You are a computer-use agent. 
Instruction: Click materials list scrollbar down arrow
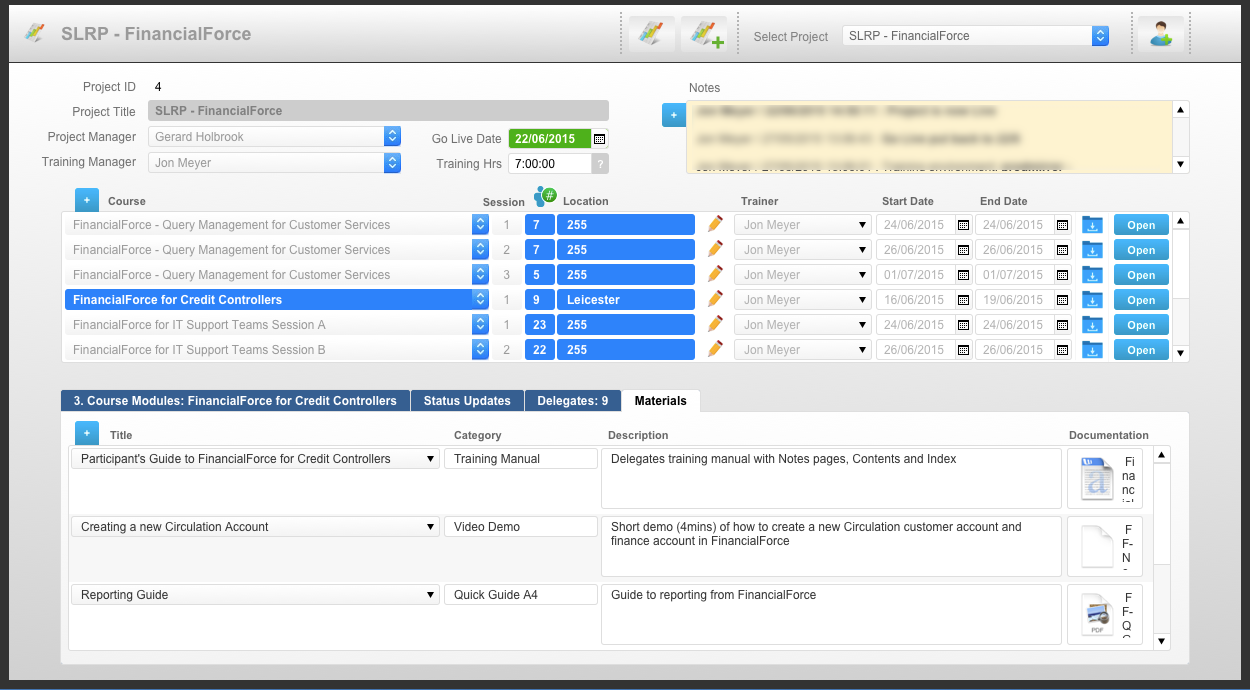click(x=1161, y=641)
